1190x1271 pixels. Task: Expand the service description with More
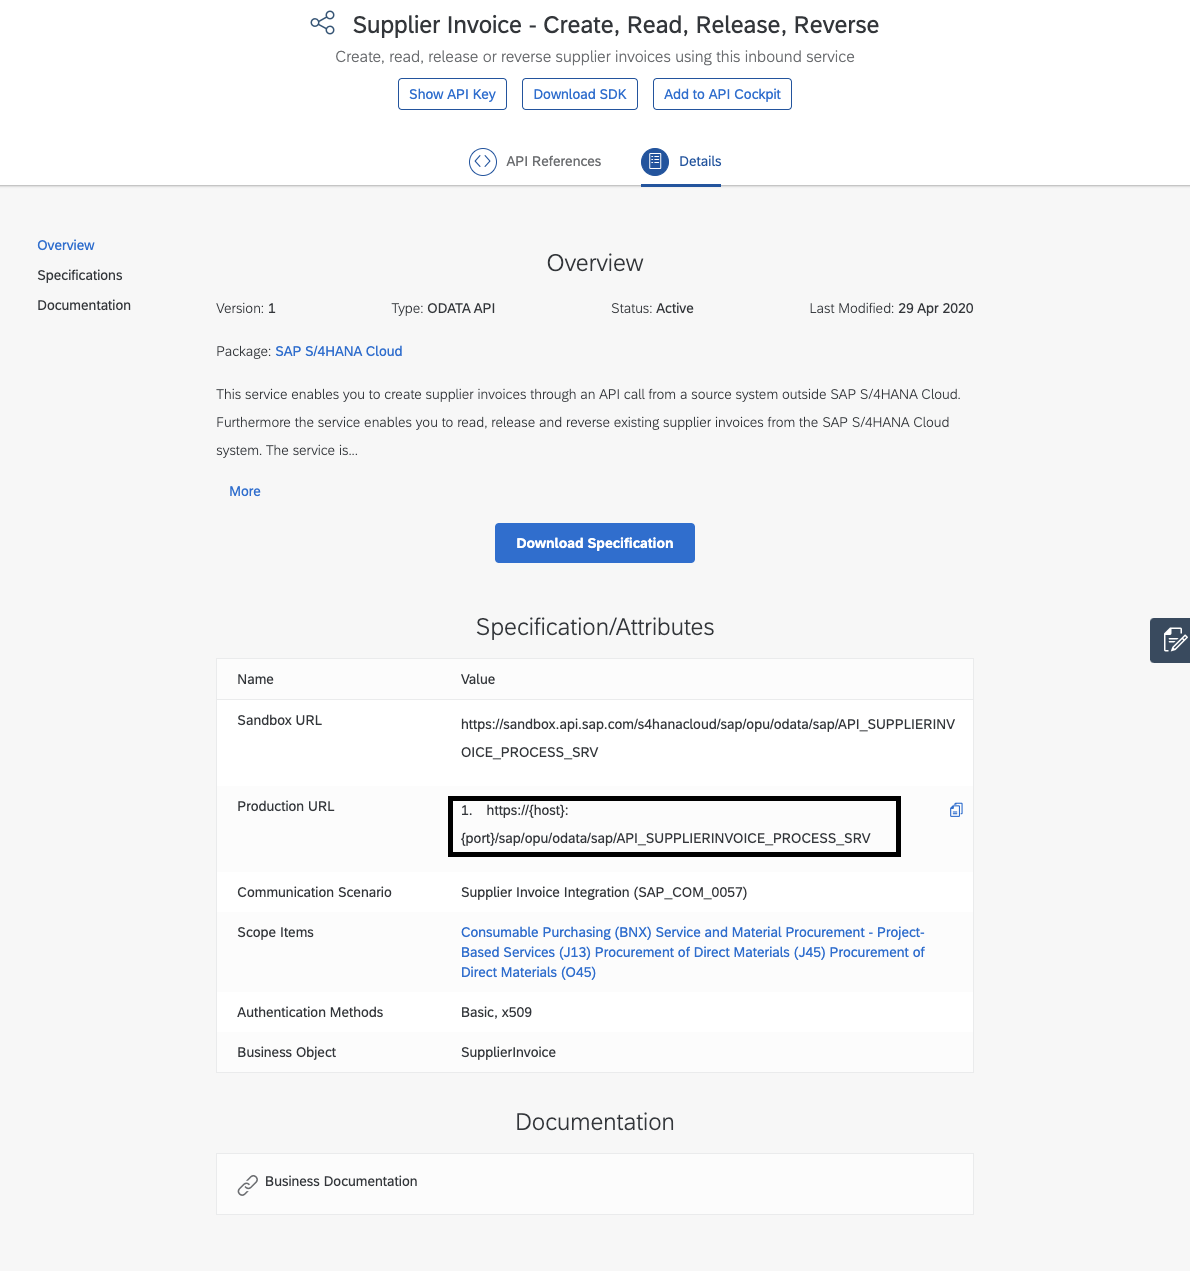(x=244, y=491)
